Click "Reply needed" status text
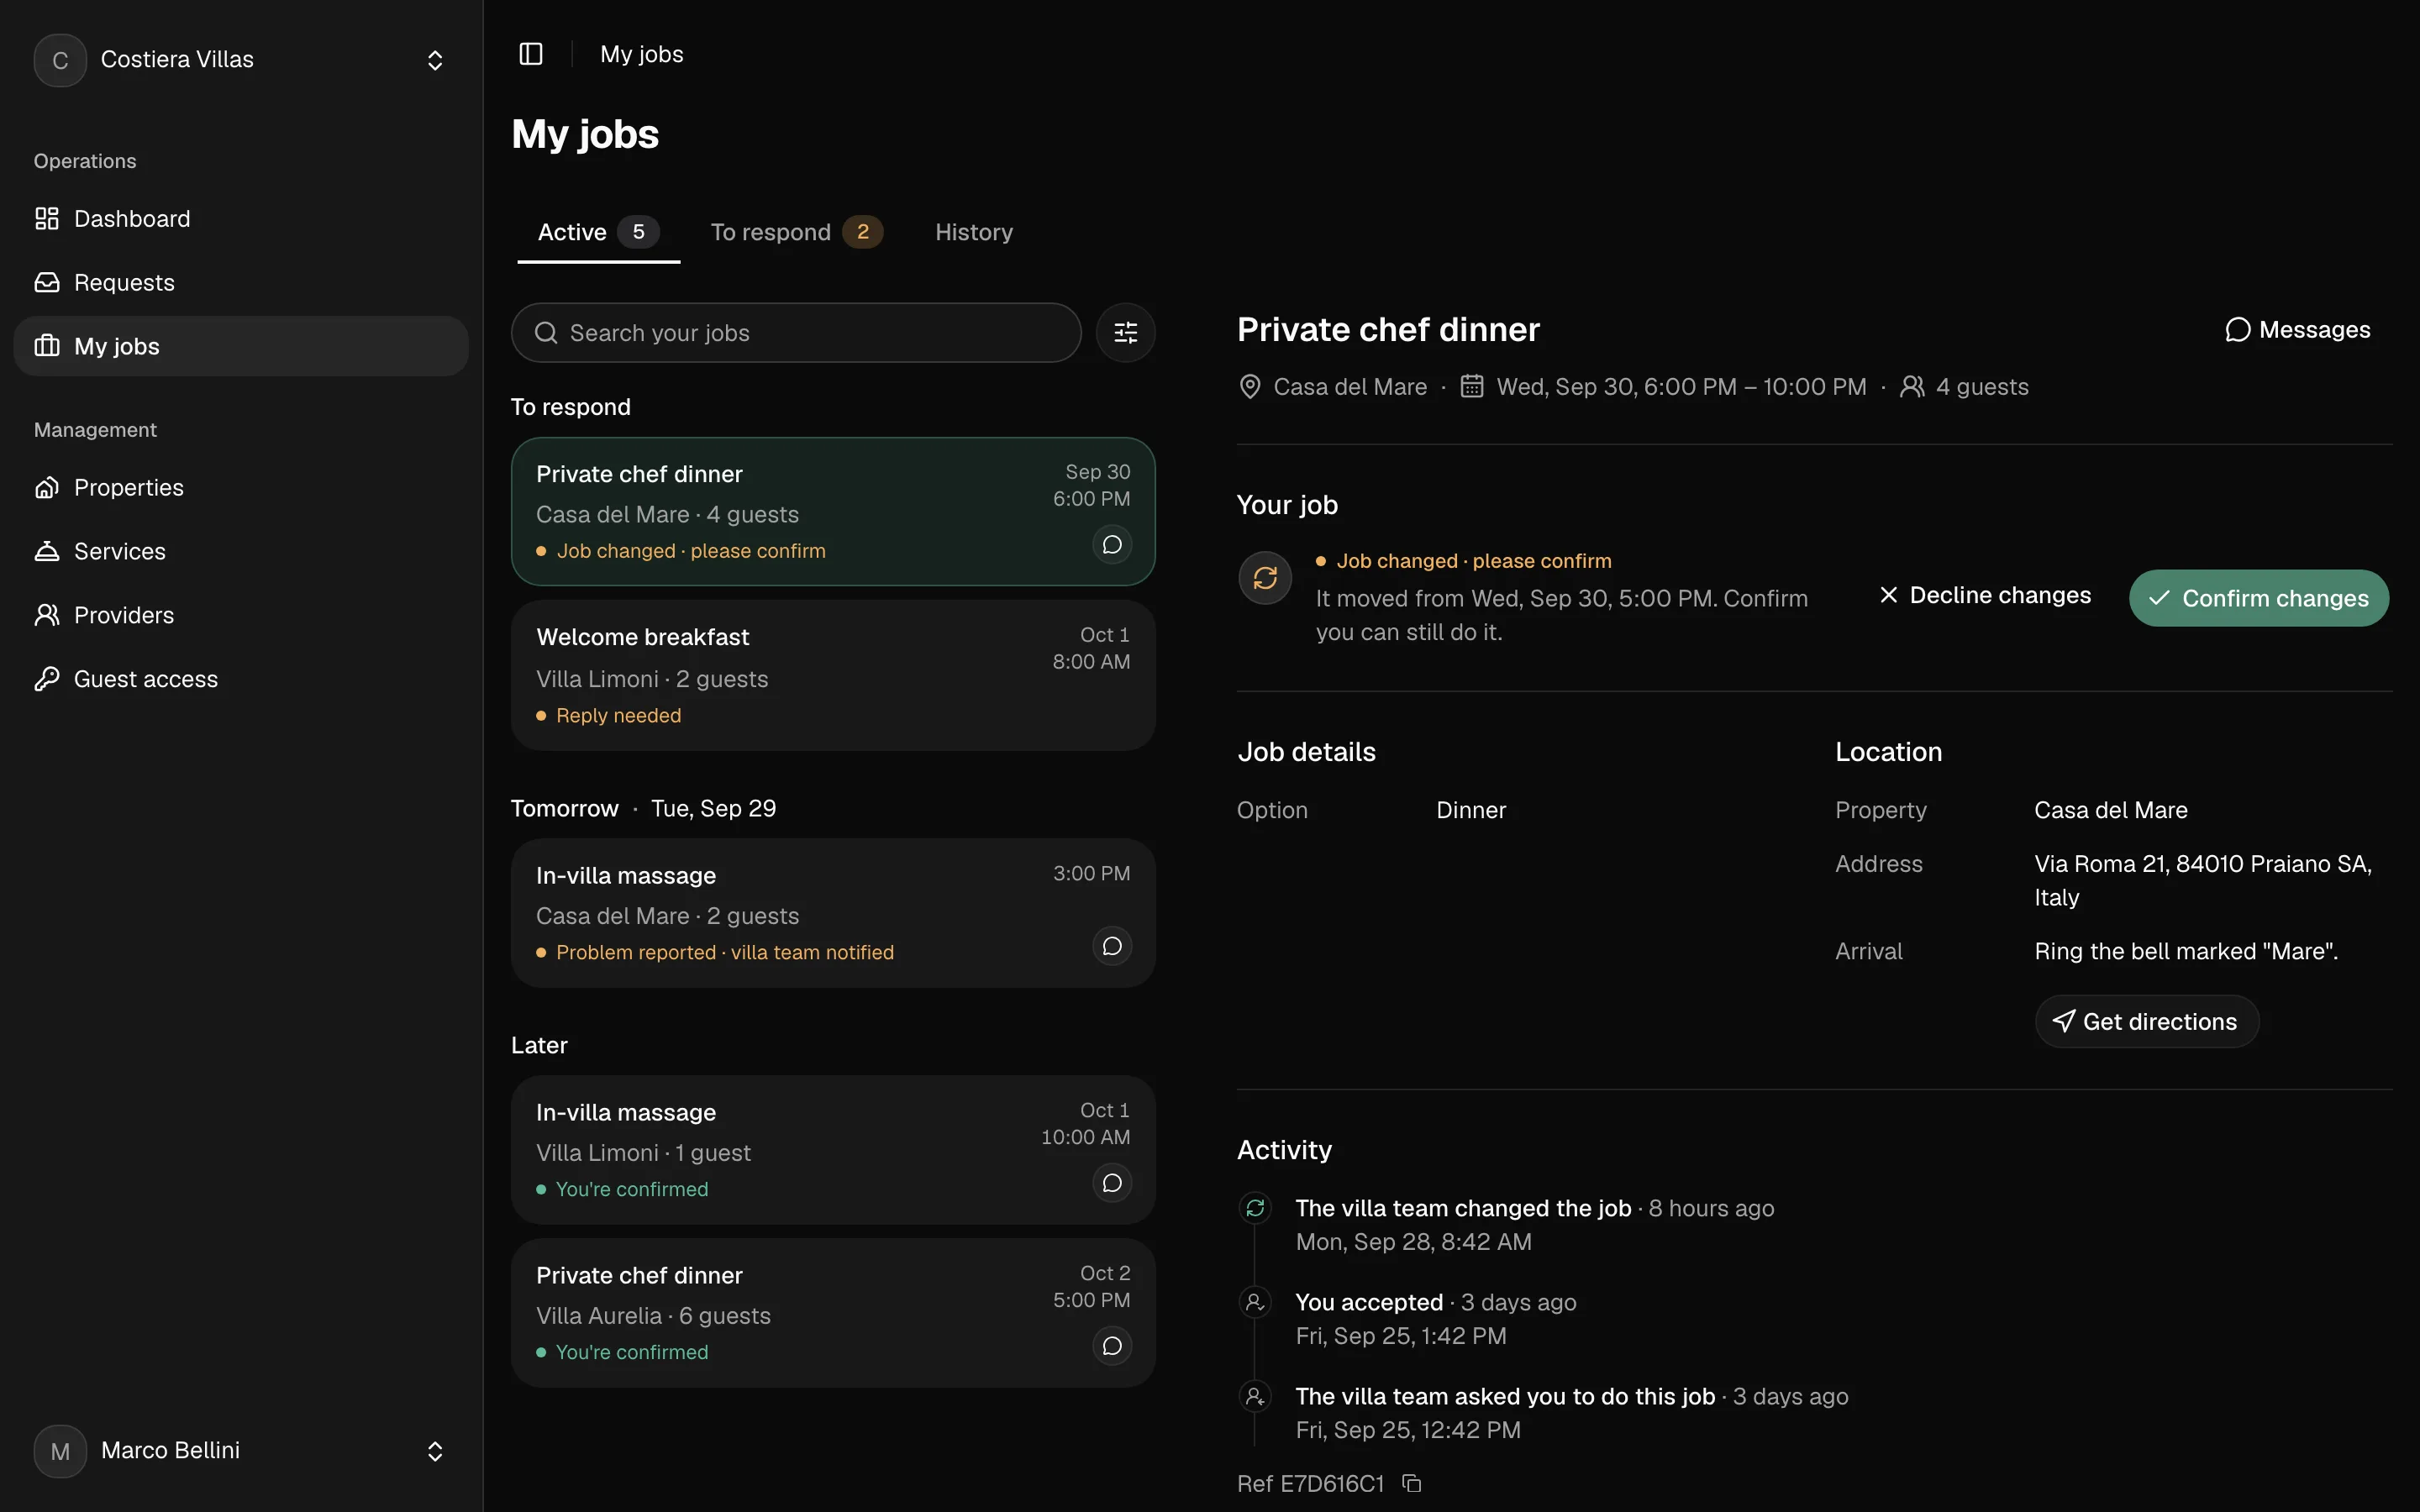2420x1512 pixels. (x=618, y=716)
